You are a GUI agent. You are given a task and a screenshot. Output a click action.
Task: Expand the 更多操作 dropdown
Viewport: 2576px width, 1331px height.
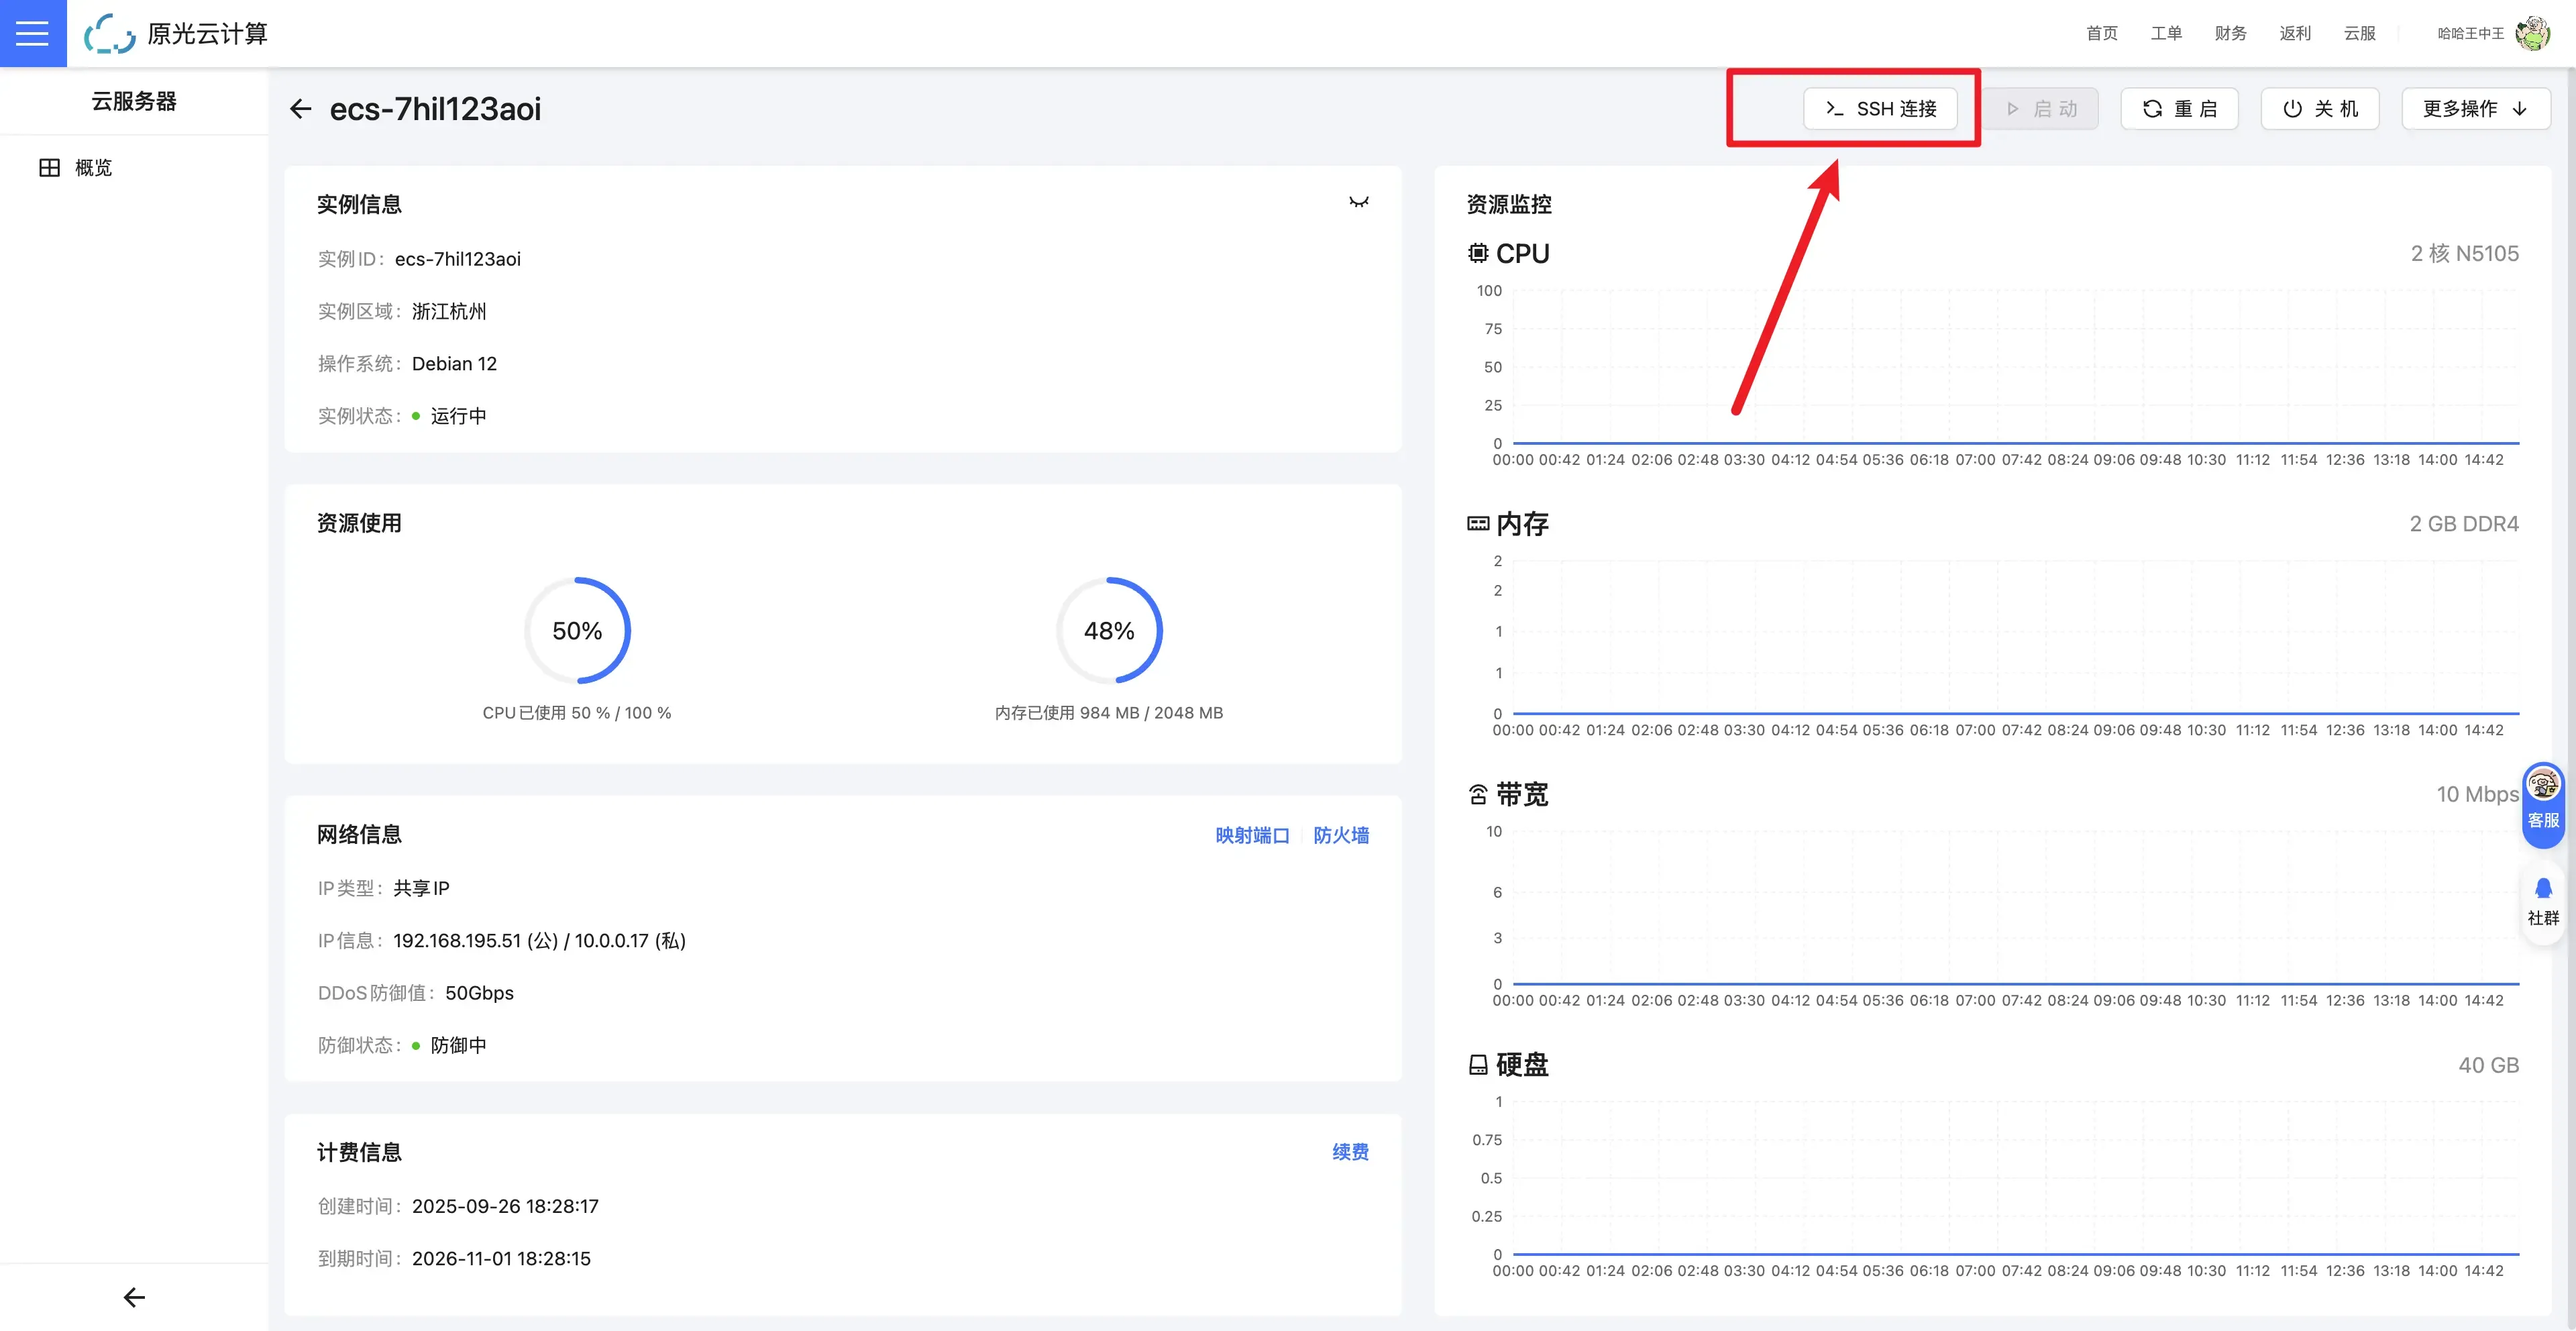click(x=2475, y=109)
